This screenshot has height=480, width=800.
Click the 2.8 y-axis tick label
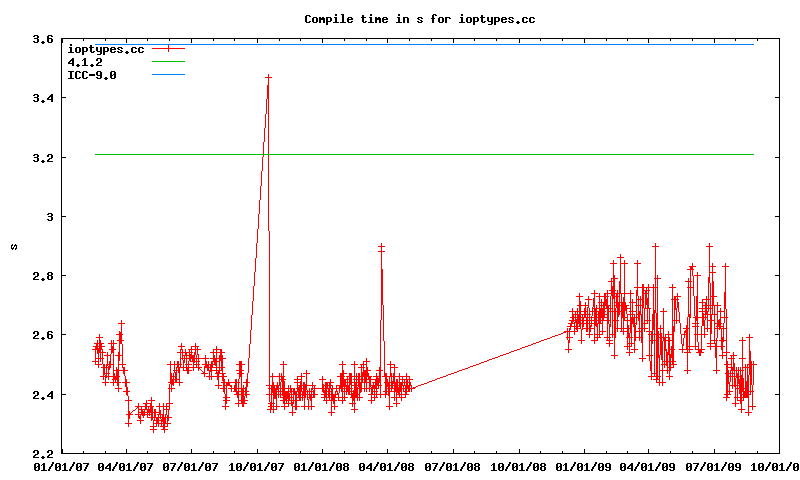[42, 275]
